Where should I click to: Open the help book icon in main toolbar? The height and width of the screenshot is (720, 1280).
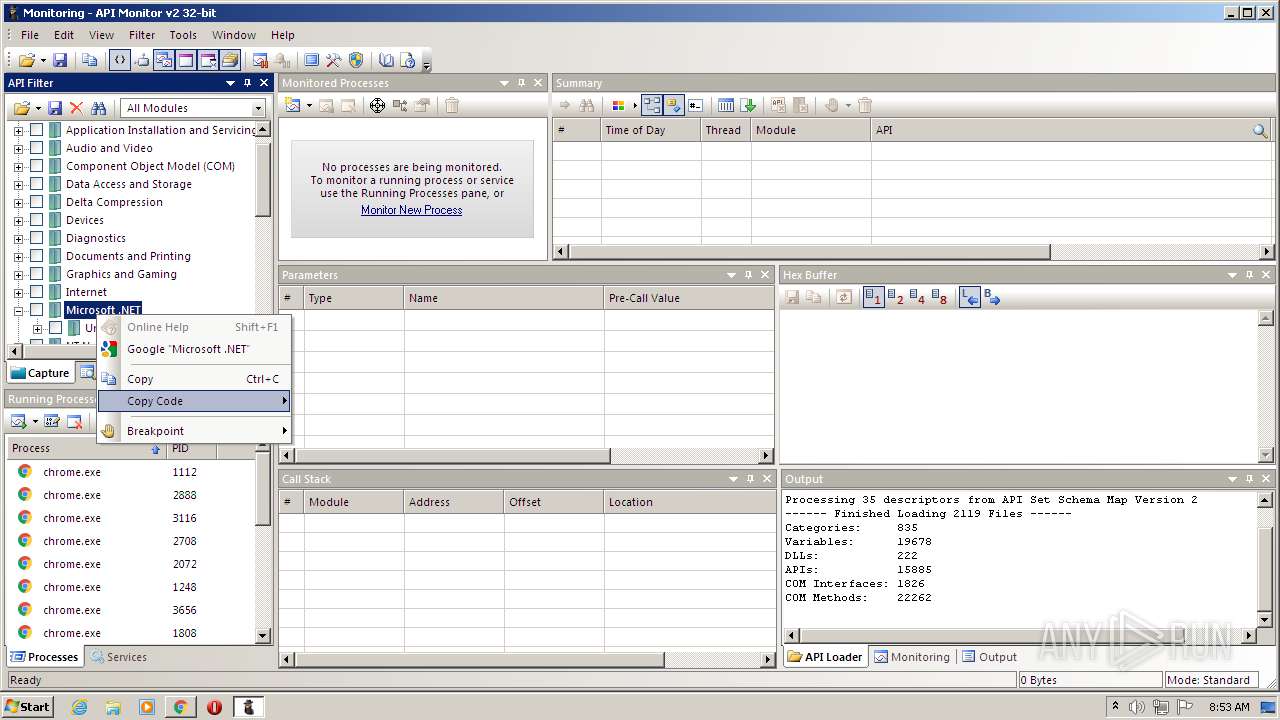click(x=386, y=61)
